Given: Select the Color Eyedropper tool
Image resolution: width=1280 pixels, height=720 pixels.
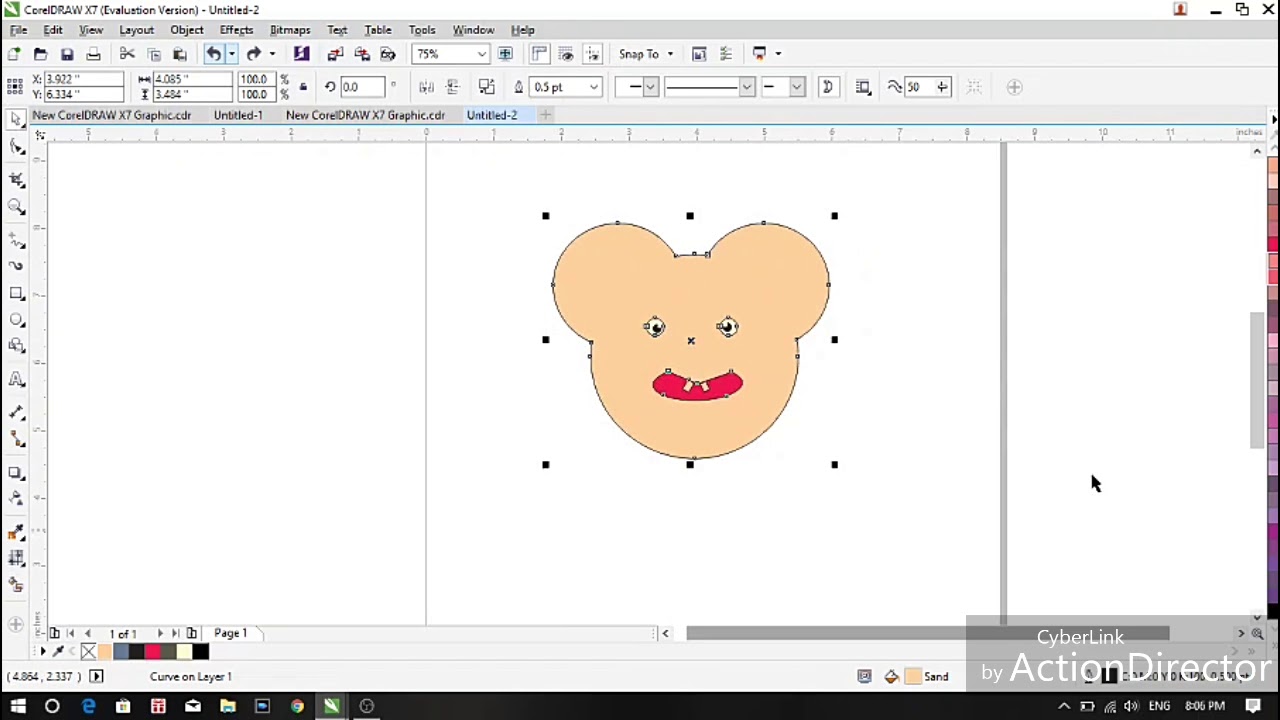Looking at the screenshot, I should 16,532.
